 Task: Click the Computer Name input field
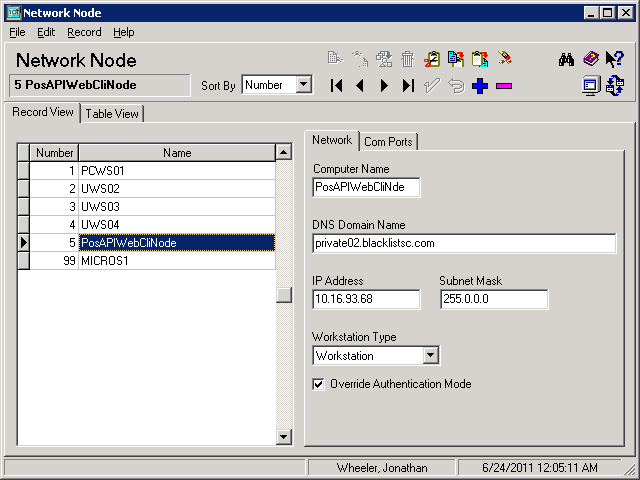[x=366, y=187]
